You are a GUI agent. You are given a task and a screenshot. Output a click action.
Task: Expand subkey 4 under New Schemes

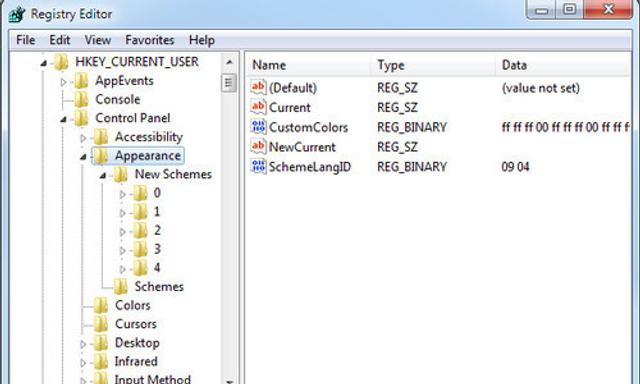click(122, 269)
